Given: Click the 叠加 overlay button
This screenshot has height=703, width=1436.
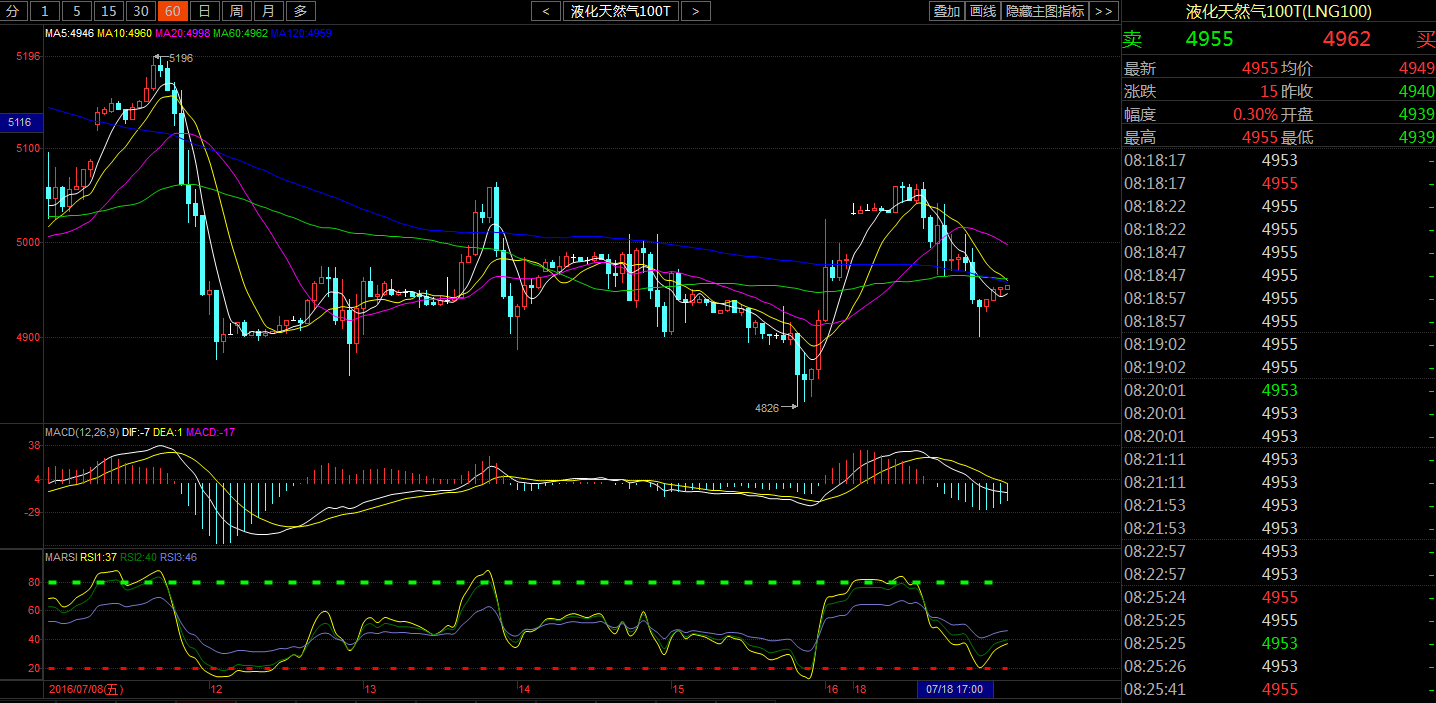Looking at the screenshot, I should (946, 11).
